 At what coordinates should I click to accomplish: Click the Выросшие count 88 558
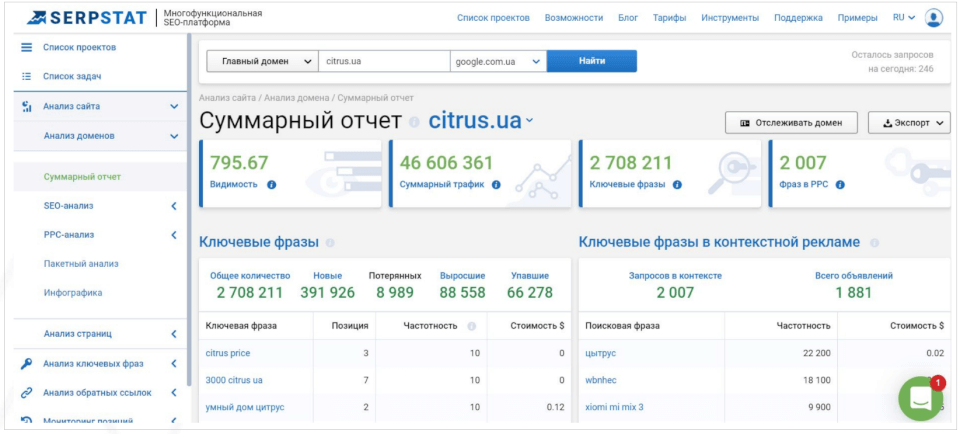pyautogui.click(x=462, y=293)
